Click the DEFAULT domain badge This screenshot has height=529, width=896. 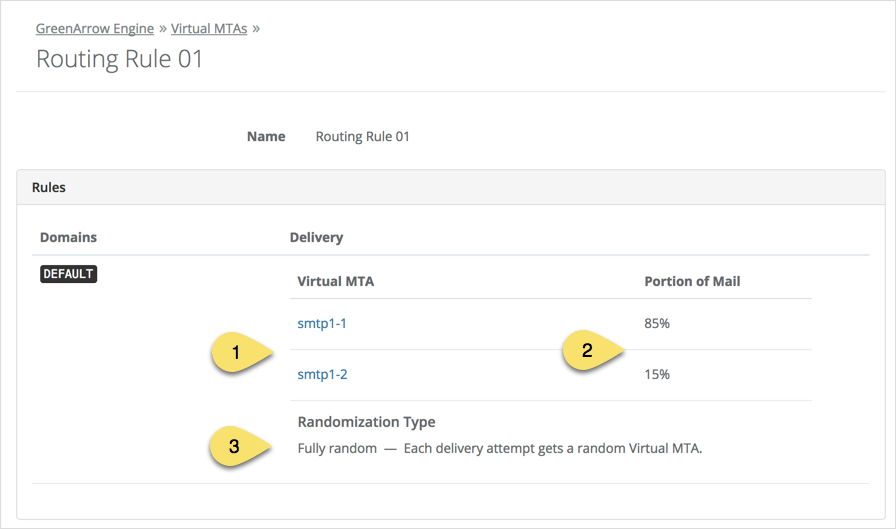point(68,274)
